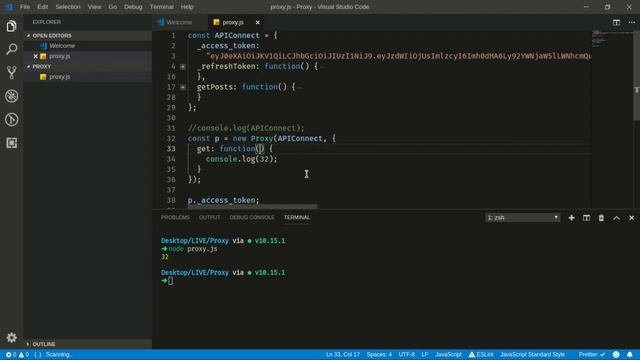Open the editor More Actions ellipsis
Viewport: 640px width, 360px height.
631,22
